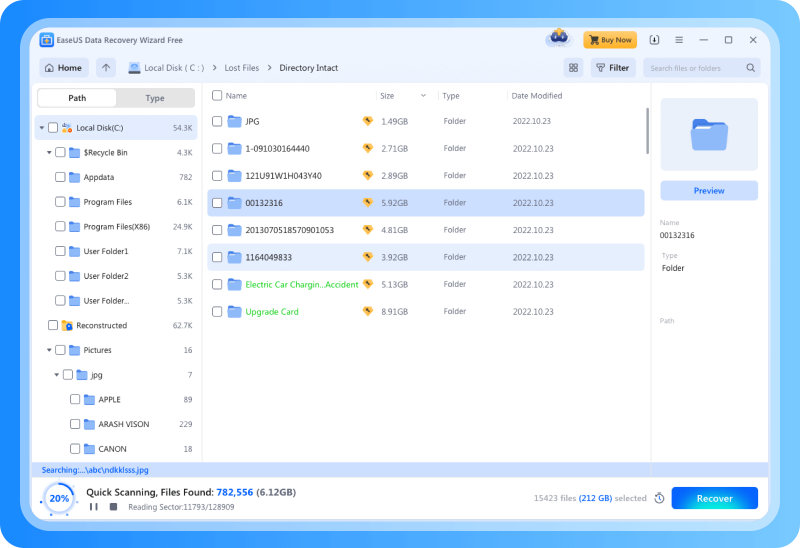The image size is (800, 548).
Task: Check the box for folder 00132316
Action: 217,203
